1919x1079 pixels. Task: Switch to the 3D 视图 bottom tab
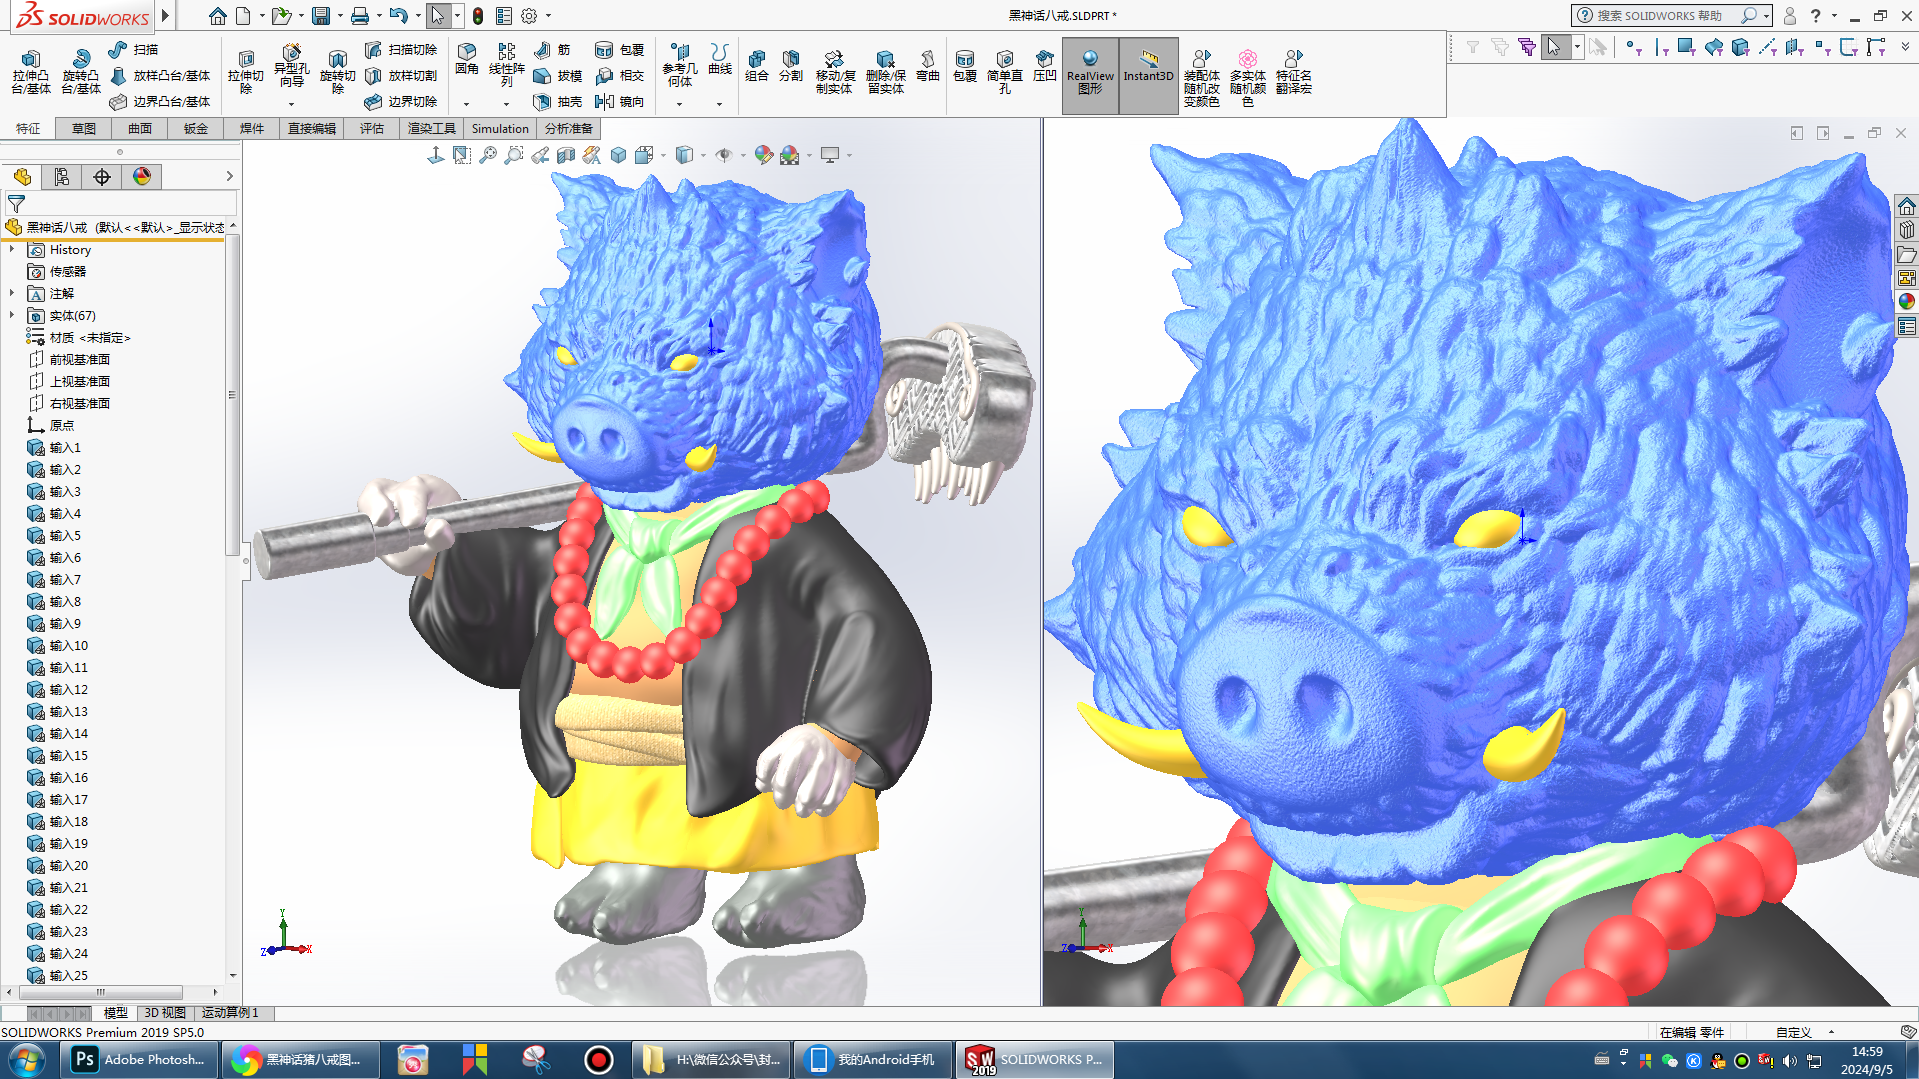point(165,1013)
